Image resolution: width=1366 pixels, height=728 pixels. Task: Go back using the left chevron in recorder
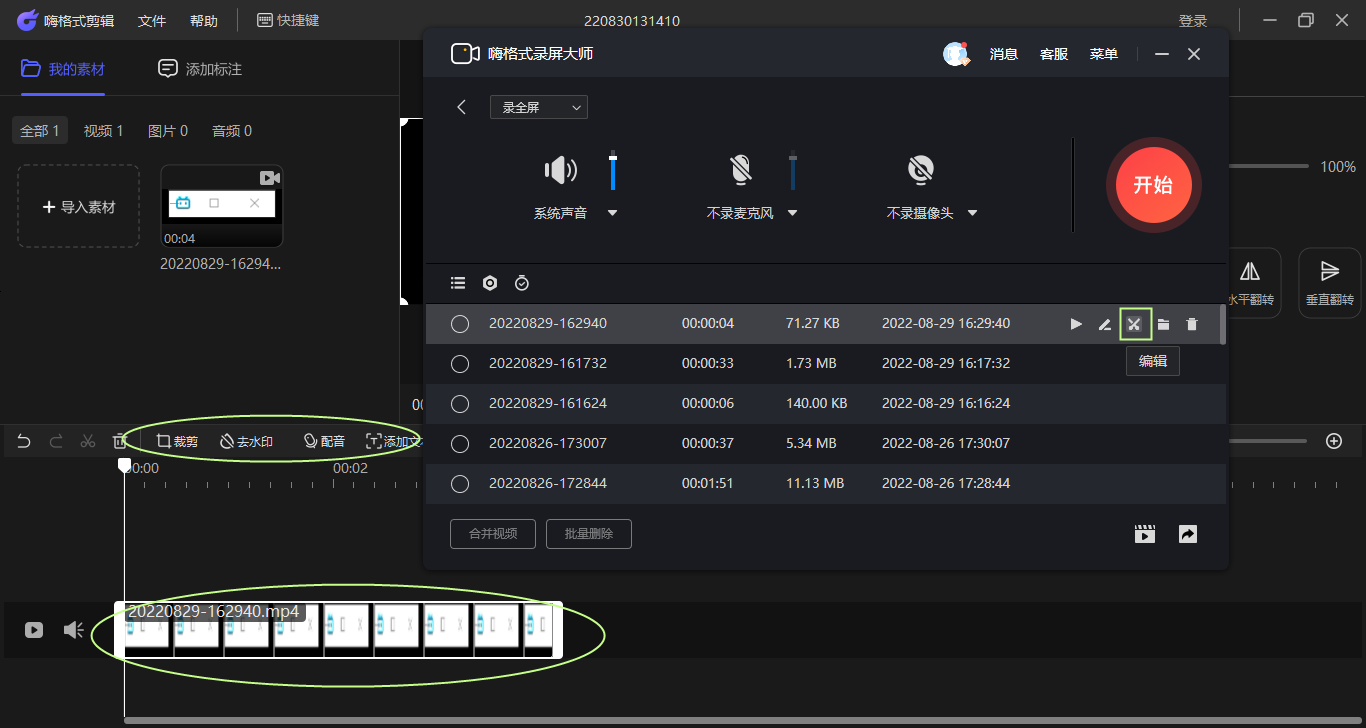click(461, 107)
